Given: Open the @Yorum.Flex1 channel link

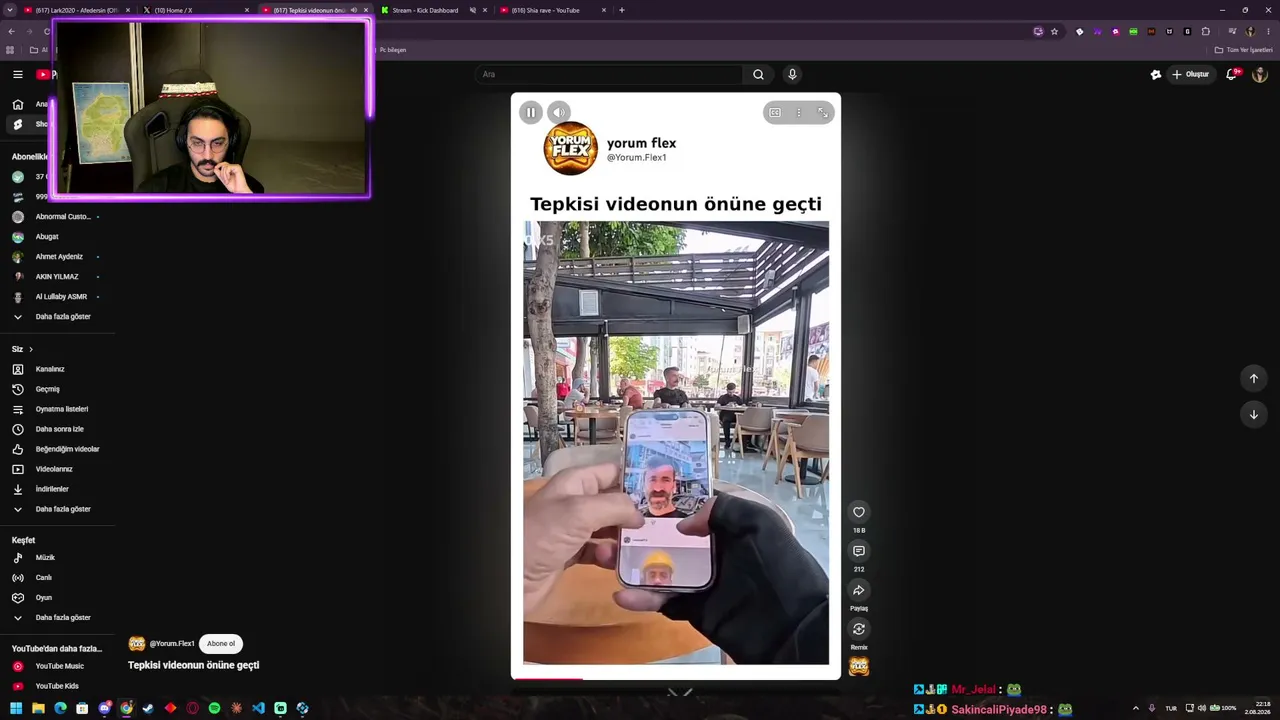Looking at the screenshot, I should [x=172, y=643].
